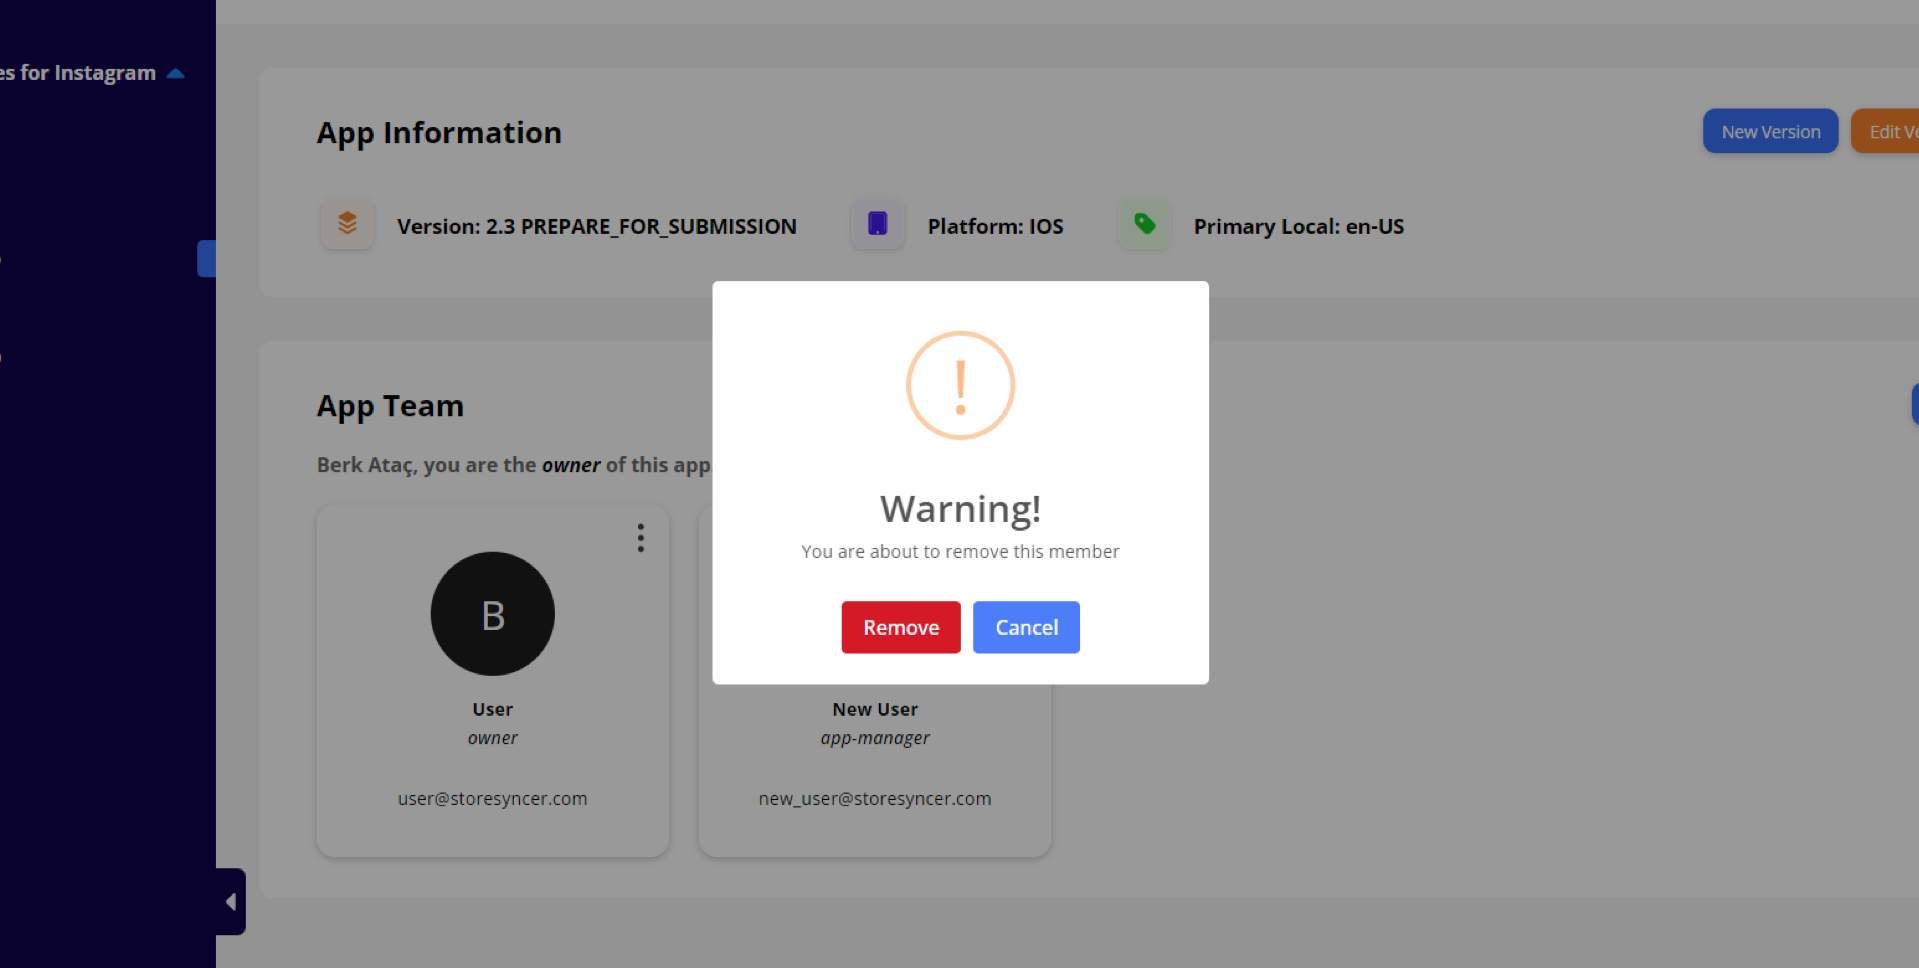Expand the app selector caret beside Instagram
The height and width of the screenshot is (968, 1919).
click(176, 73)
